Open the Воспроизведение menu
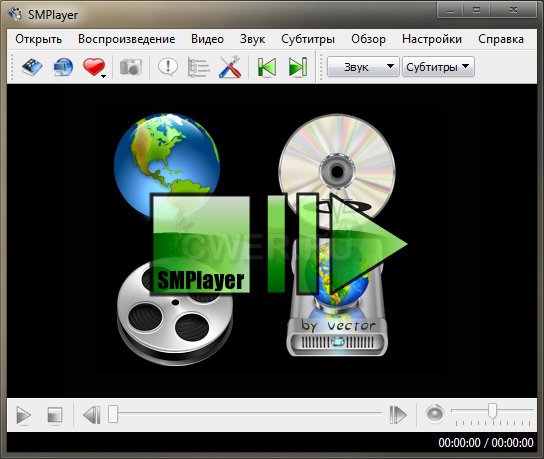544x459 pixels. click(127, 39)
